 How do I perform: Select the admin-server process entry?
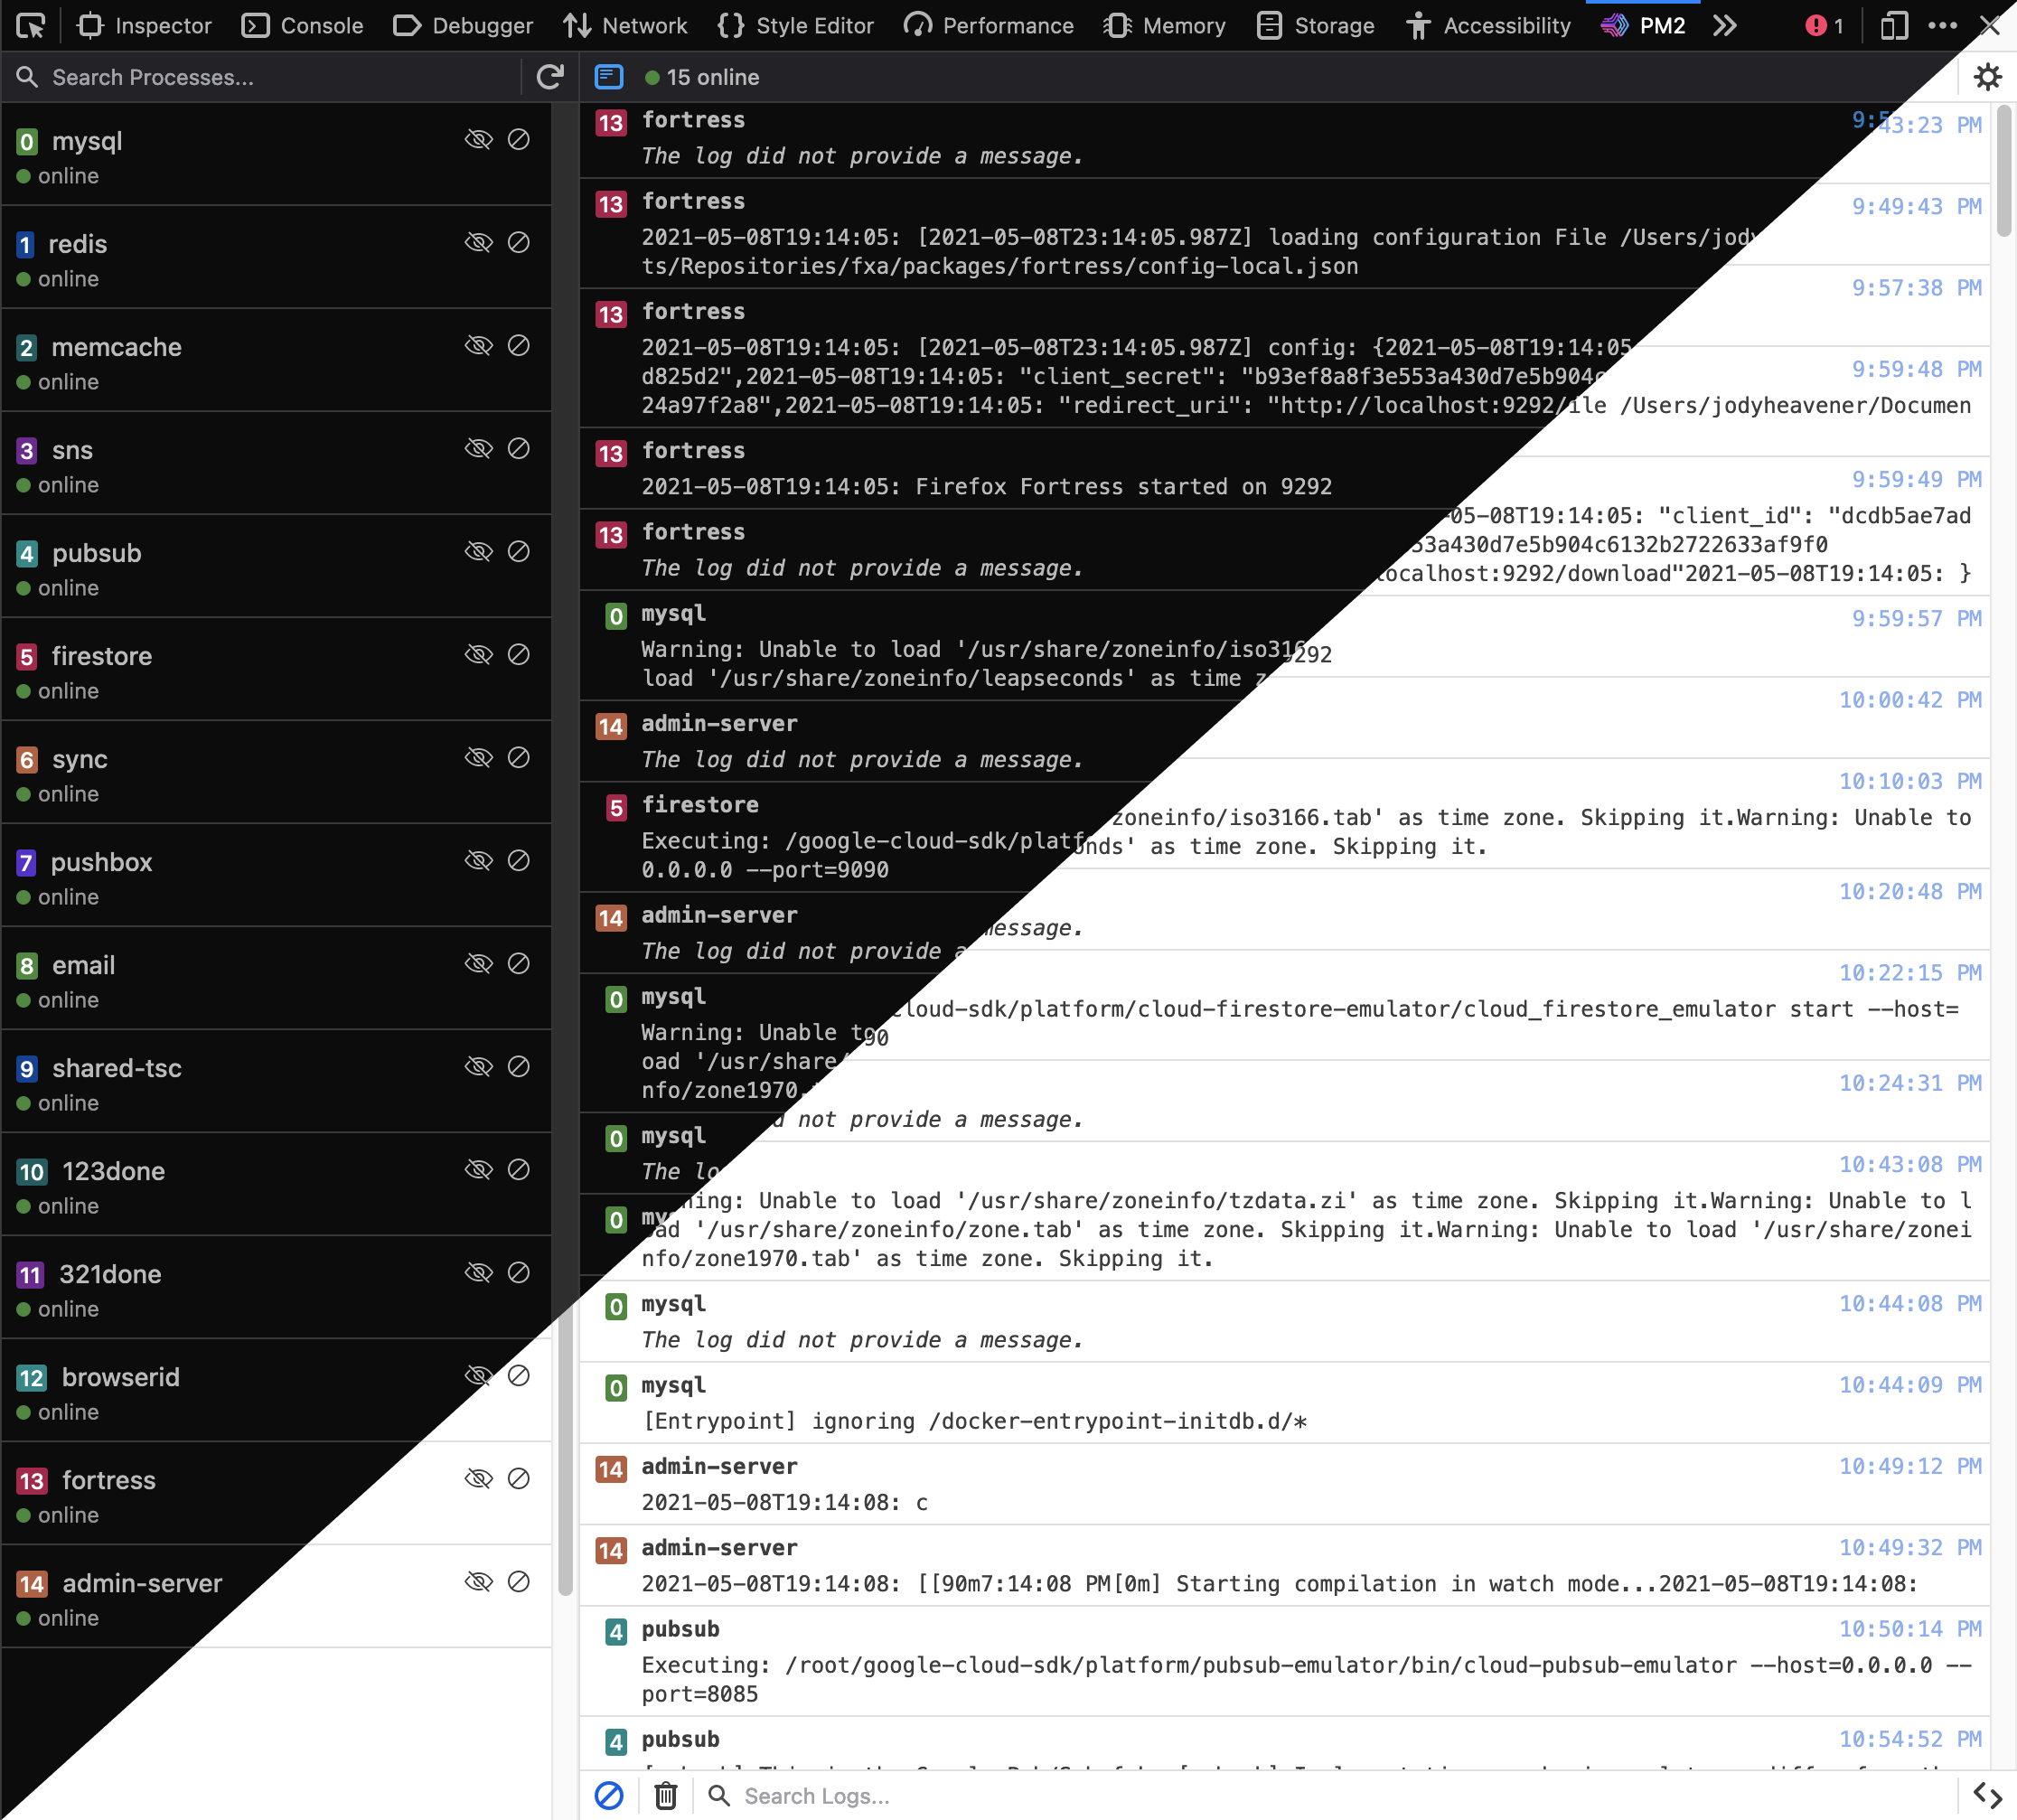(x=142, y=1583)
